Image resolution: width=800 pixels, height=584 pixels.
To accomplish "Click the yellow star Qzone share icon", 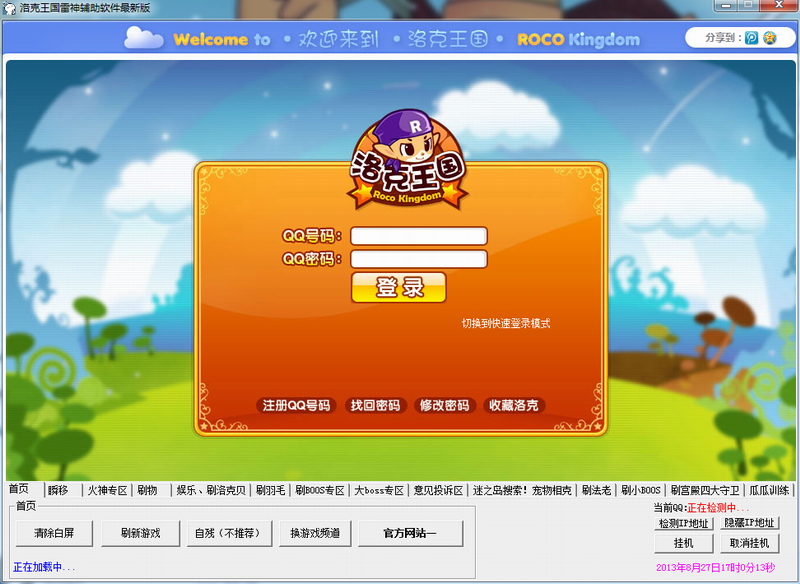I will click(769, 38).
